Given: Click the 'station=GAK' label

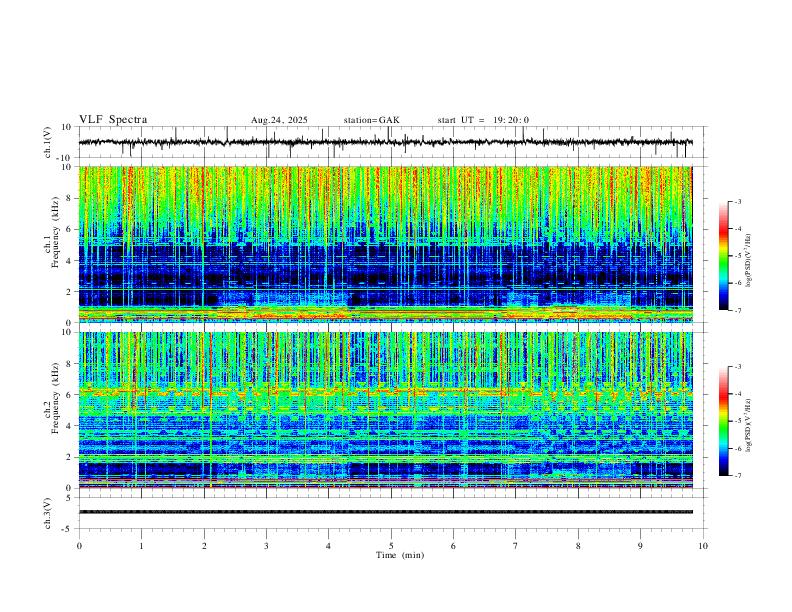Looking at the screenshot, I should [x=371, y=120].
